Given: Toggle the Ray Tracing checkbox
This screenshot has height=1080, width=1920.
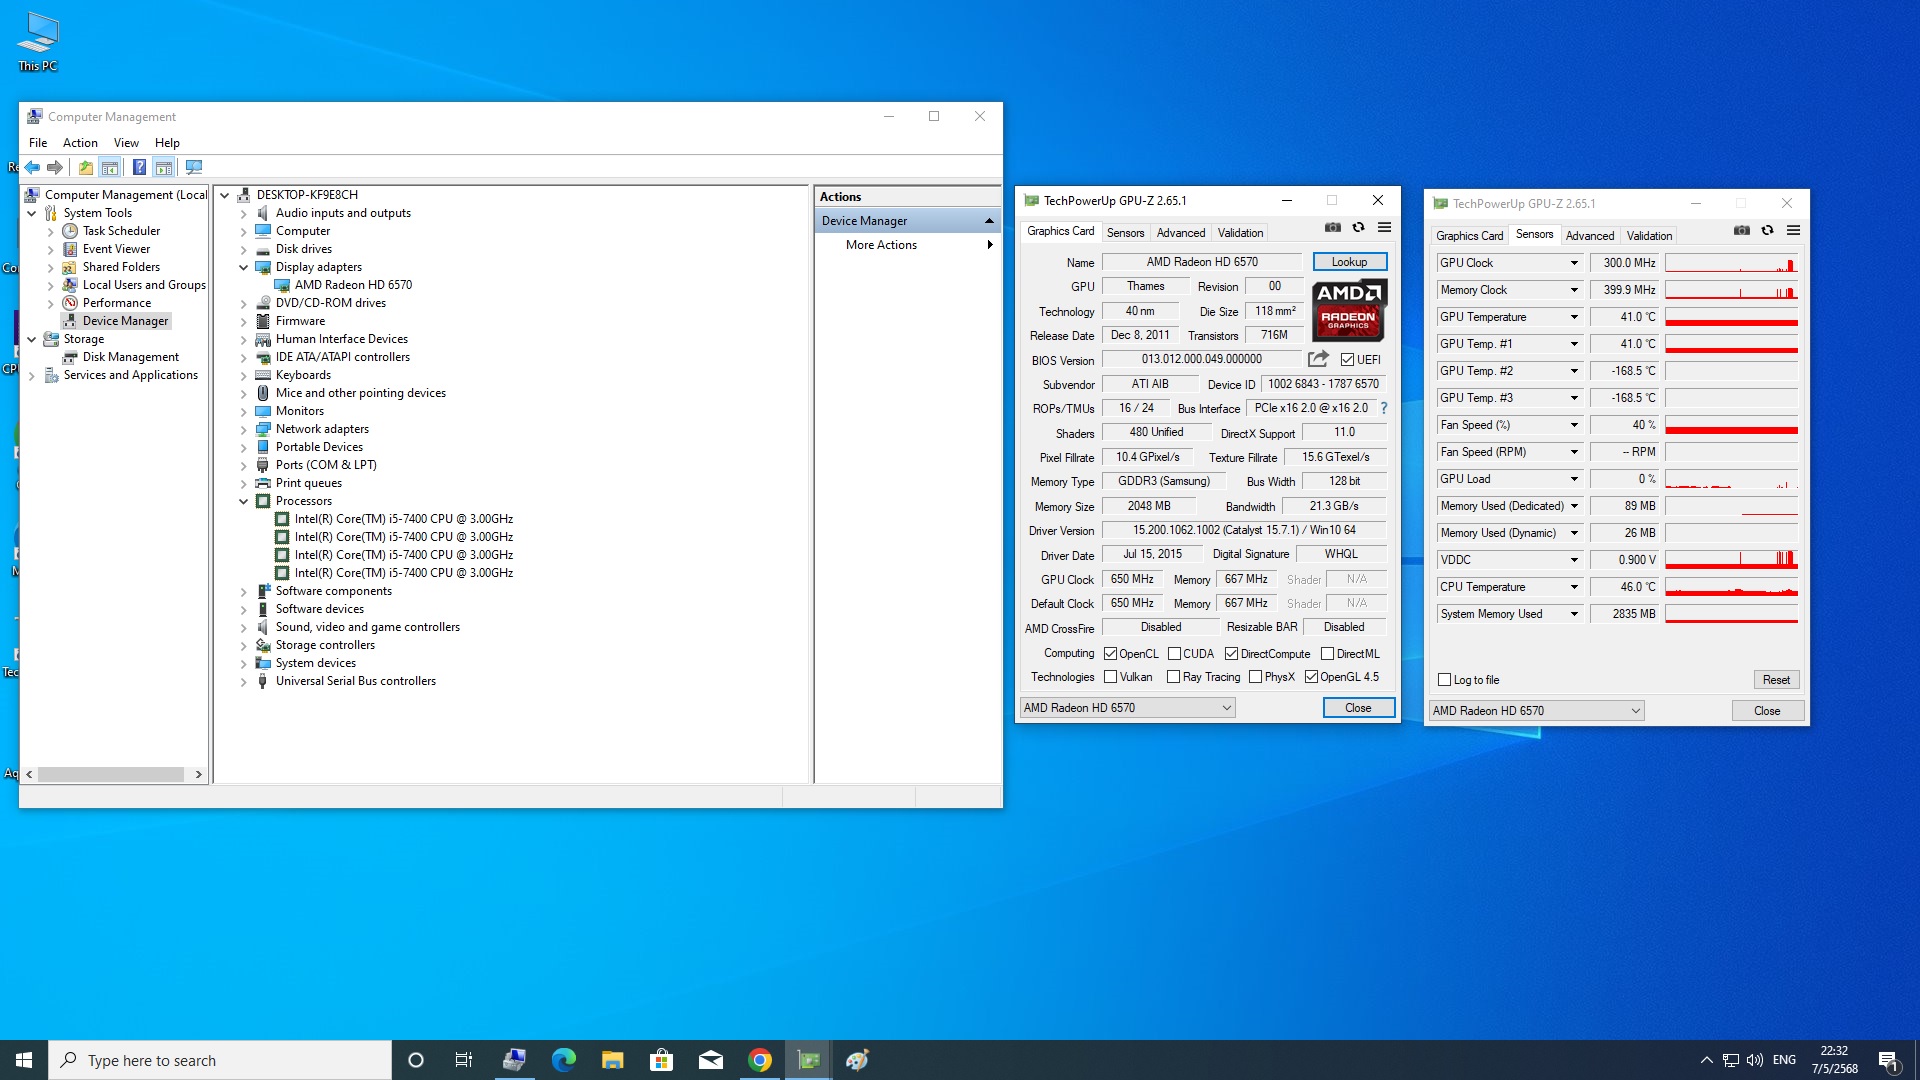Looking at the screenshot, I should (x=1174, y=677).
